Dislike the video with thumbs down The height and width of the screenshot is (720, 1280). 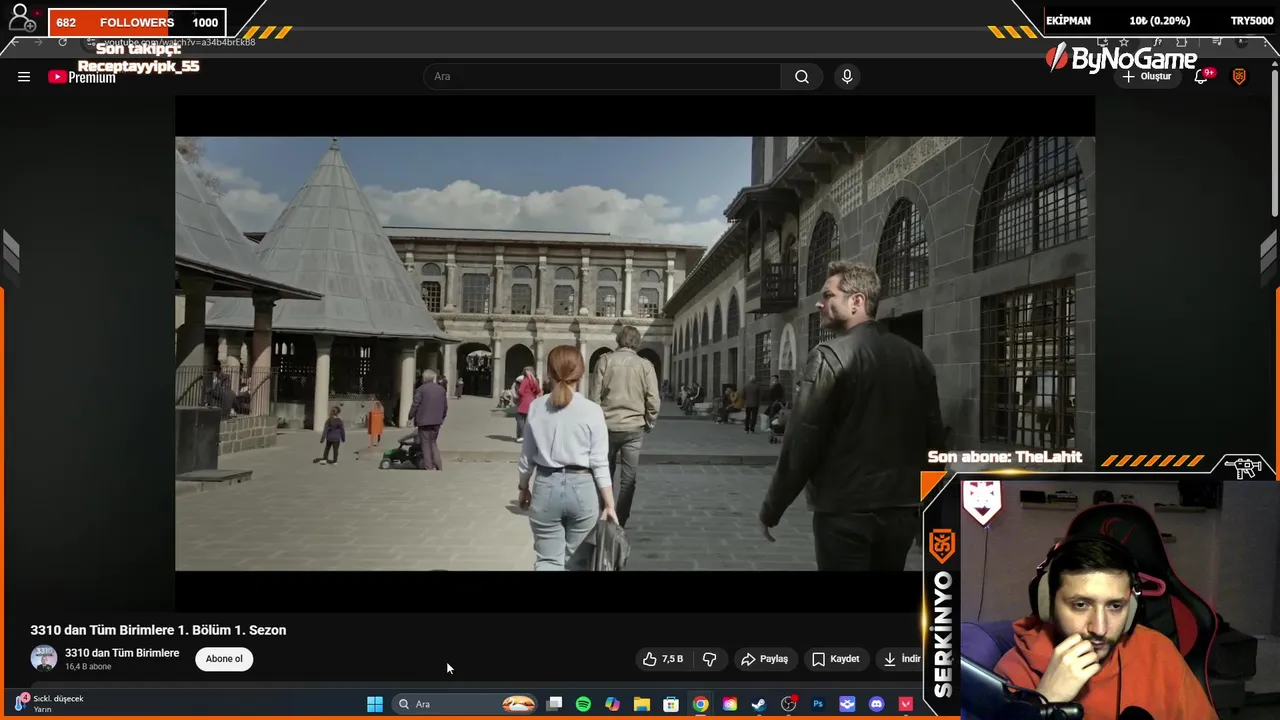click(x=710, y=659)
